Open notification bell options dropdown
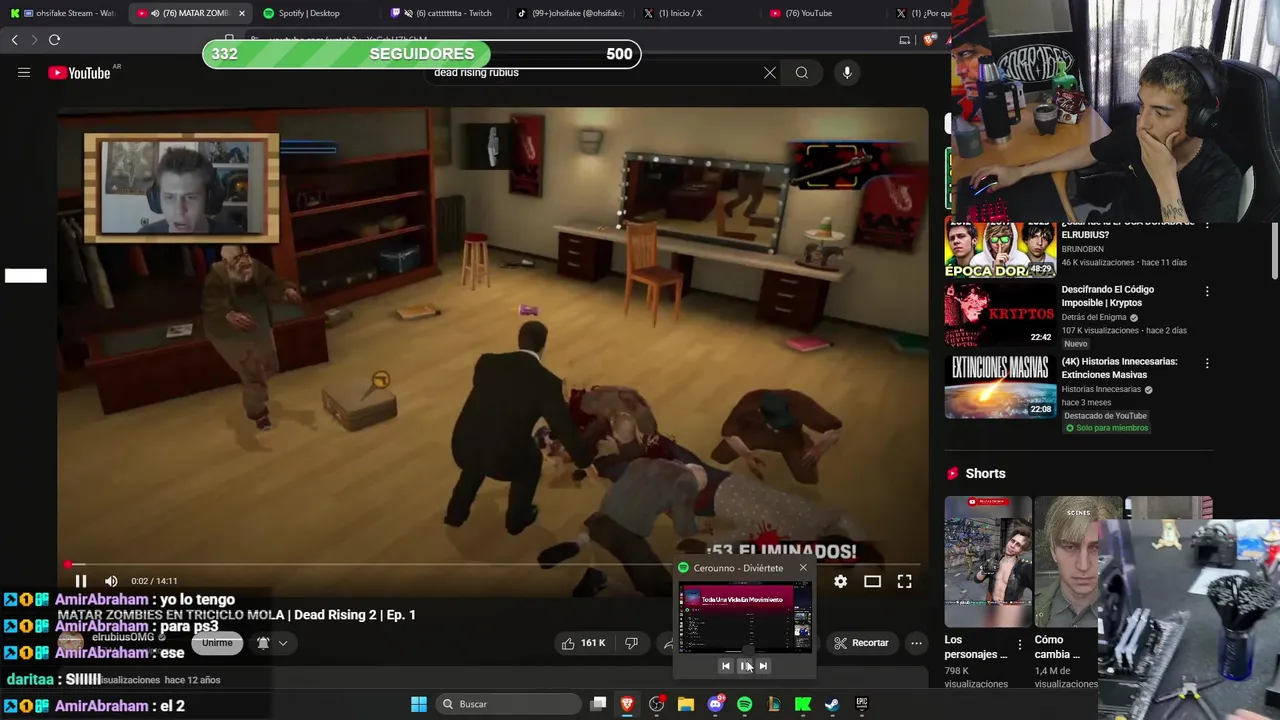1280x720 pixels. click(272, 643)
